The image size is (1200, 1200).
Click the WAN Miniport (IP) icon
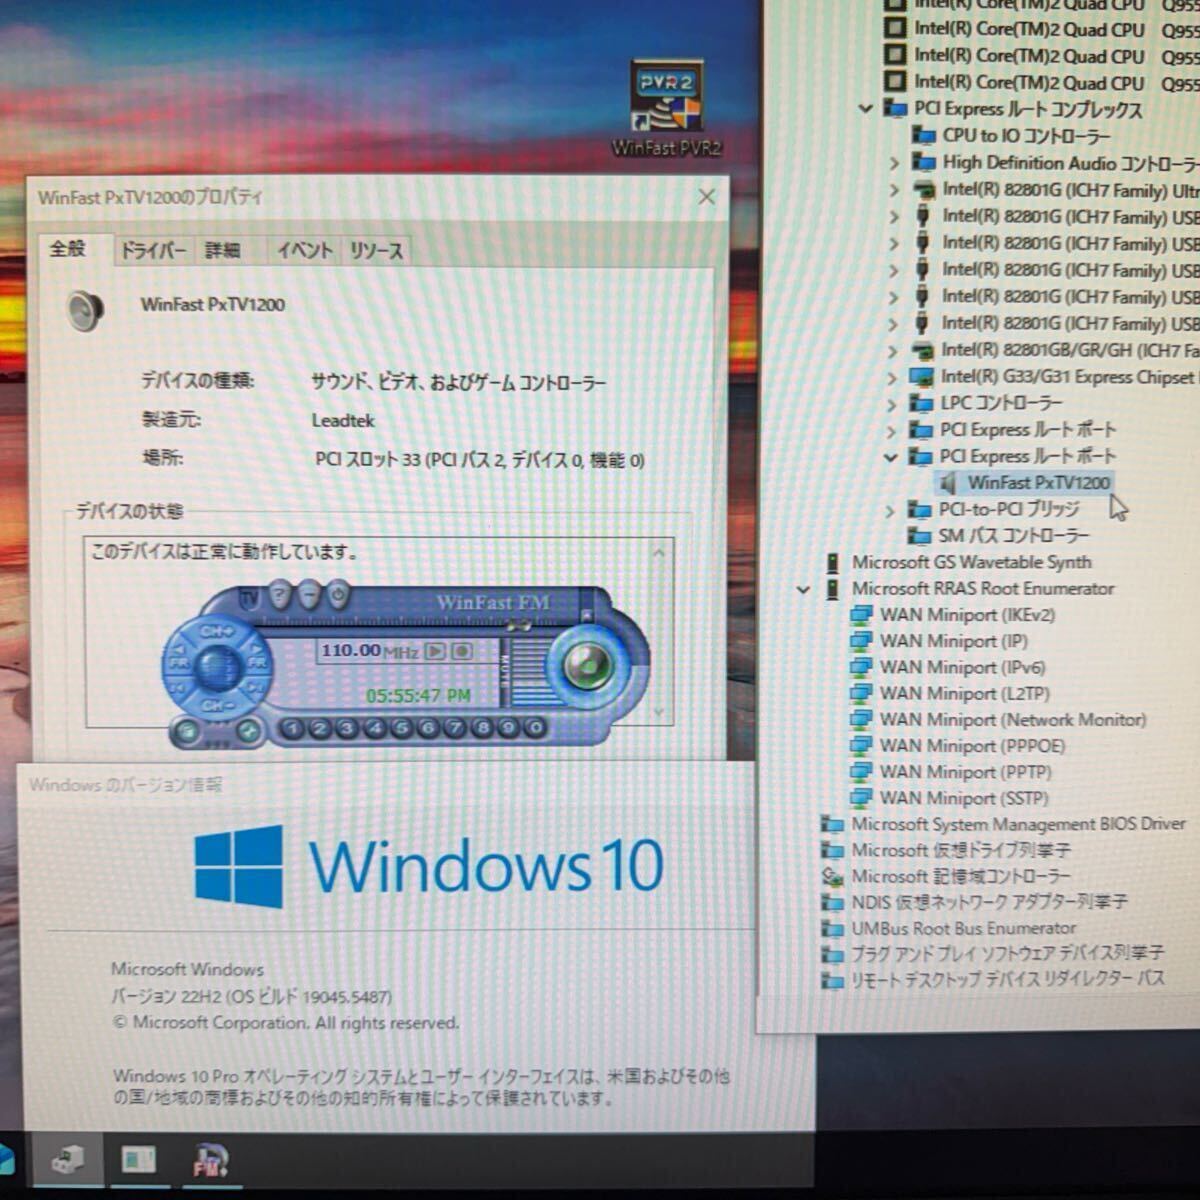coord(860,641)
